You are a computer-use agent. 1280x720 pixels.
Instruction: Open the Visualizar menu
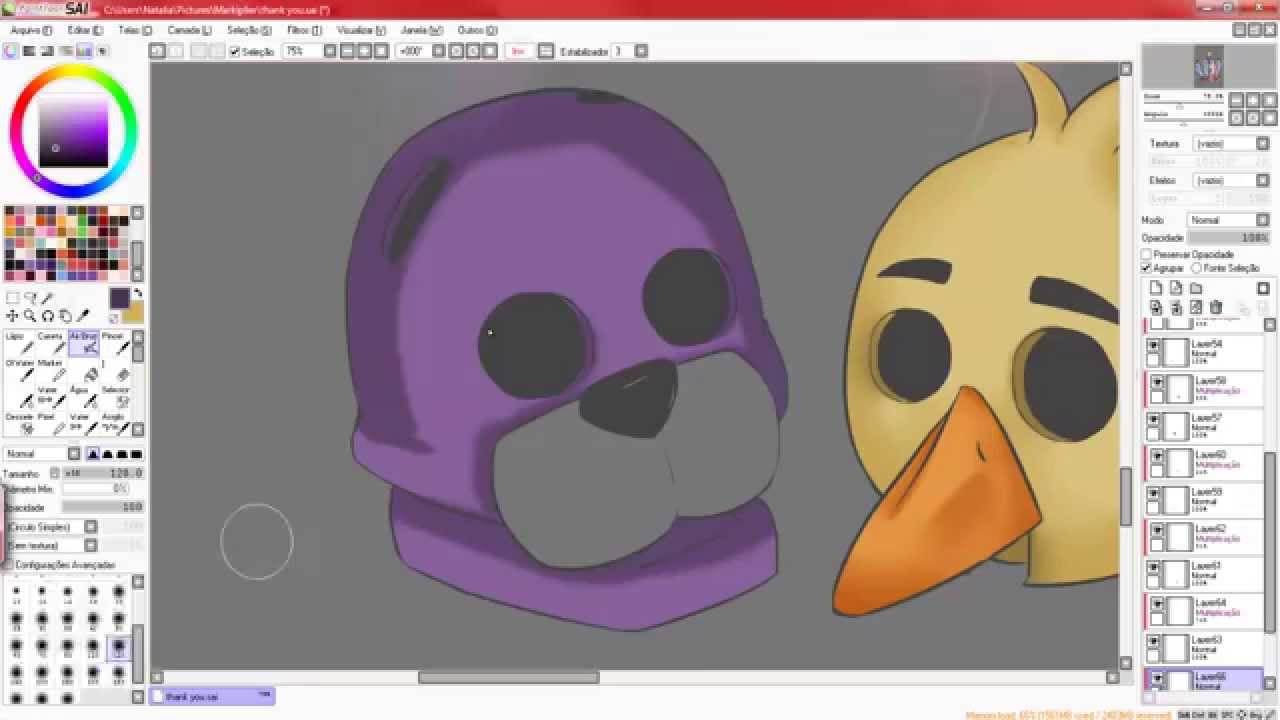point(361,31)
